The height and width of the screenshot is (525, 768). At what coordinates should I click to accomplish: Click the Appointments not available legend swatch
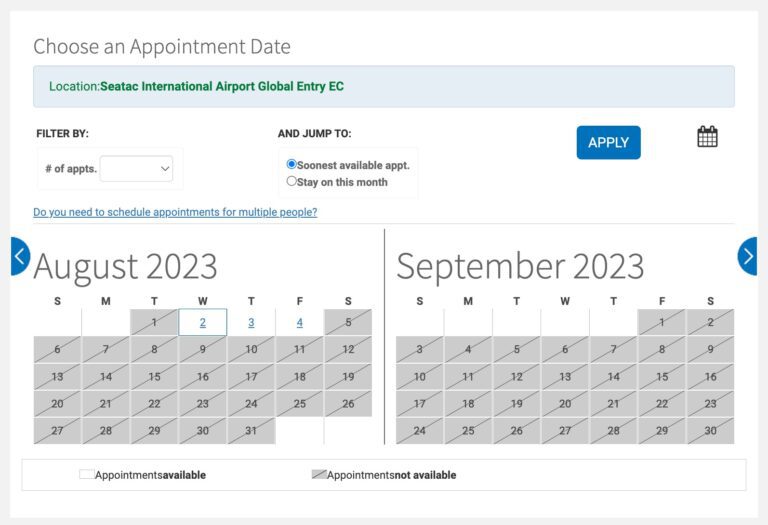pos(319,474)
